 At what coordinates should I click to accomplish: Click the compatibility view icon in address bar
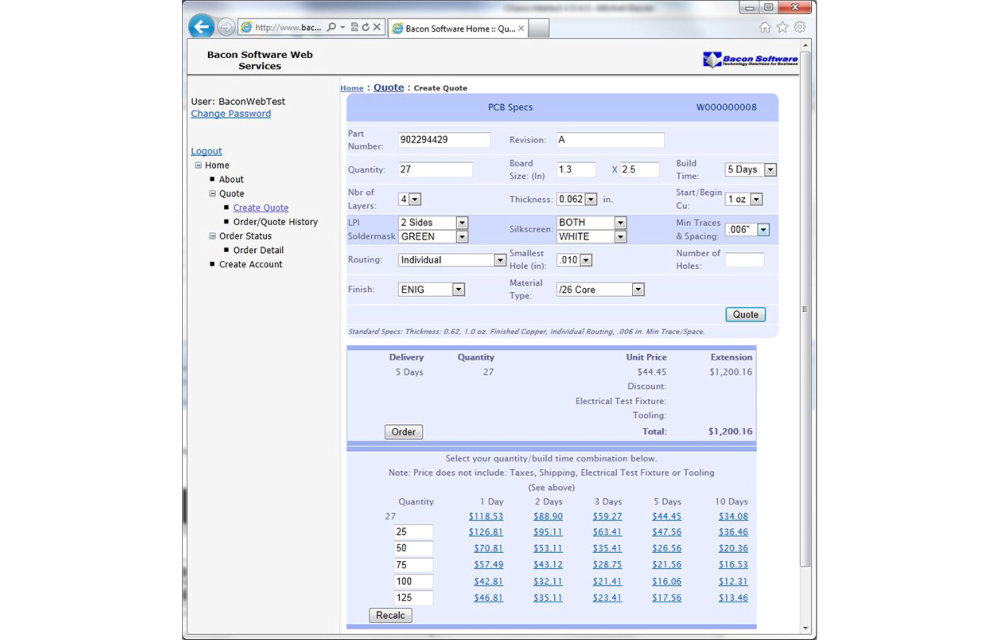354,27
